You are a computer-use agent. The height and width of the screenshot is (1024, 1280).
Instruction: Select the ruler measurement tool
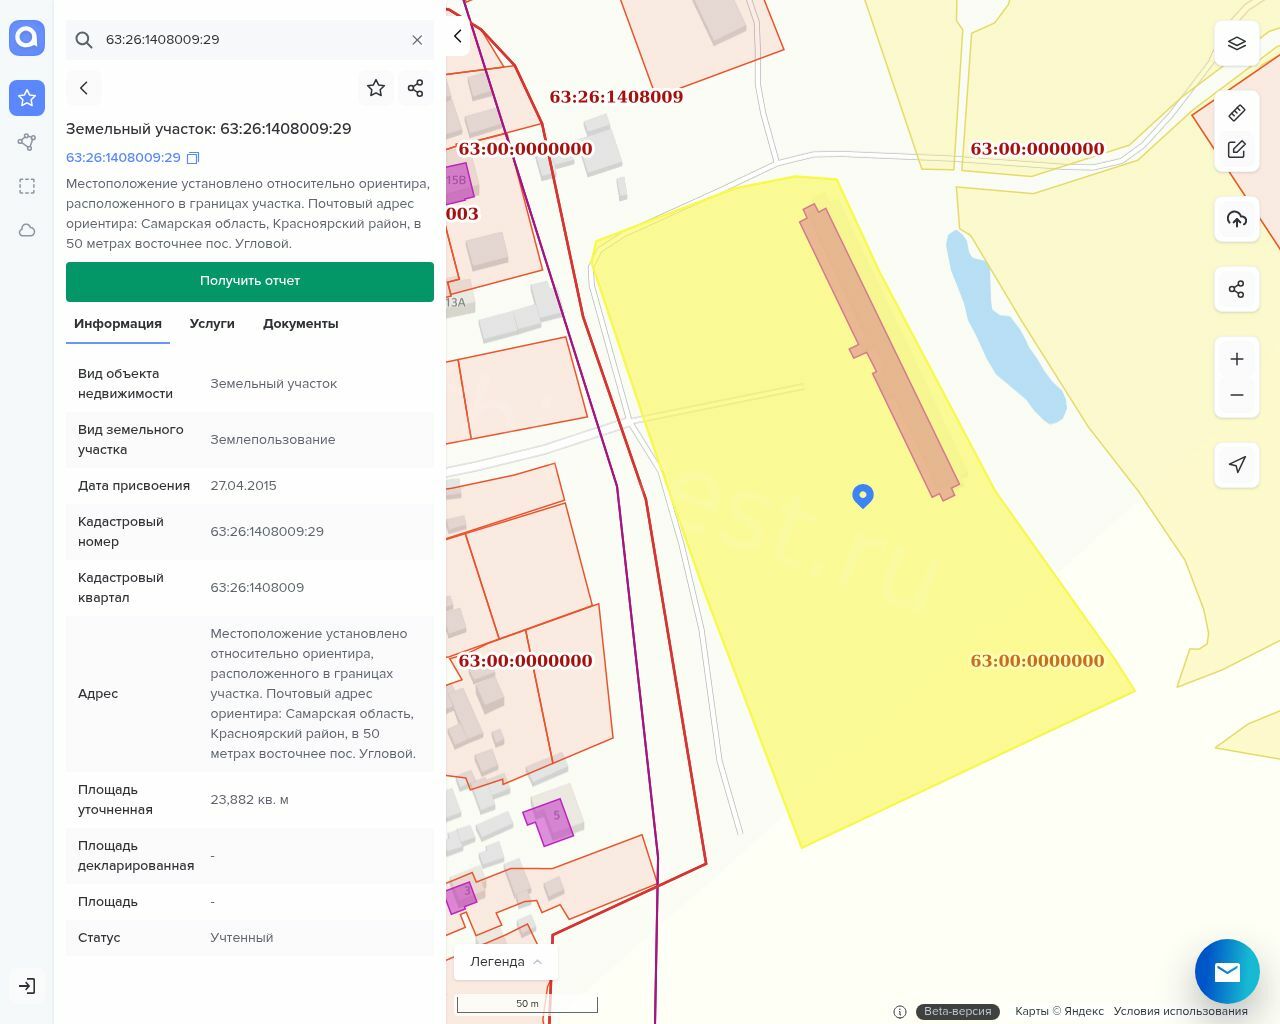point(1237,113)
